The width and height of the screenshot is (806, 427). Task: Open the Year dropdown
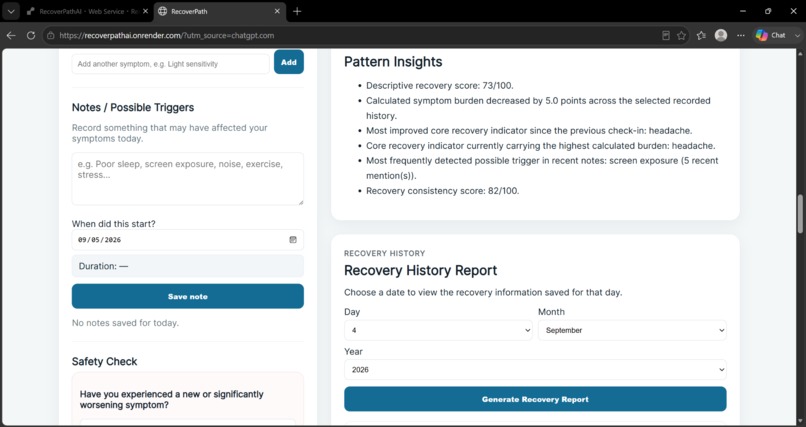click(535, 369)
